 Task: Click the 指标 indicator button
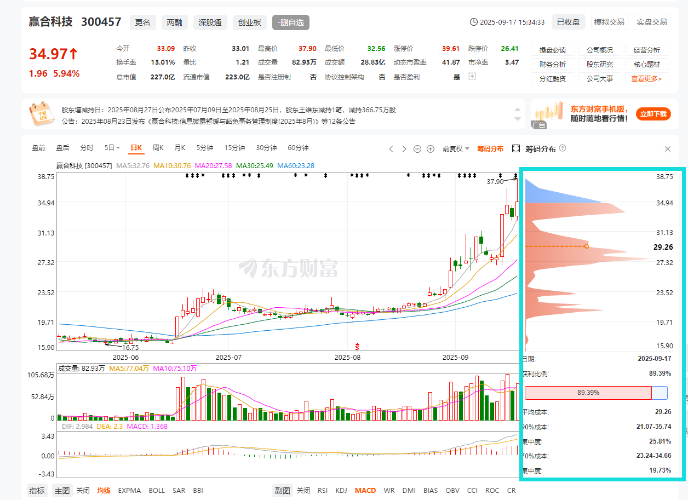click(37, 490)
